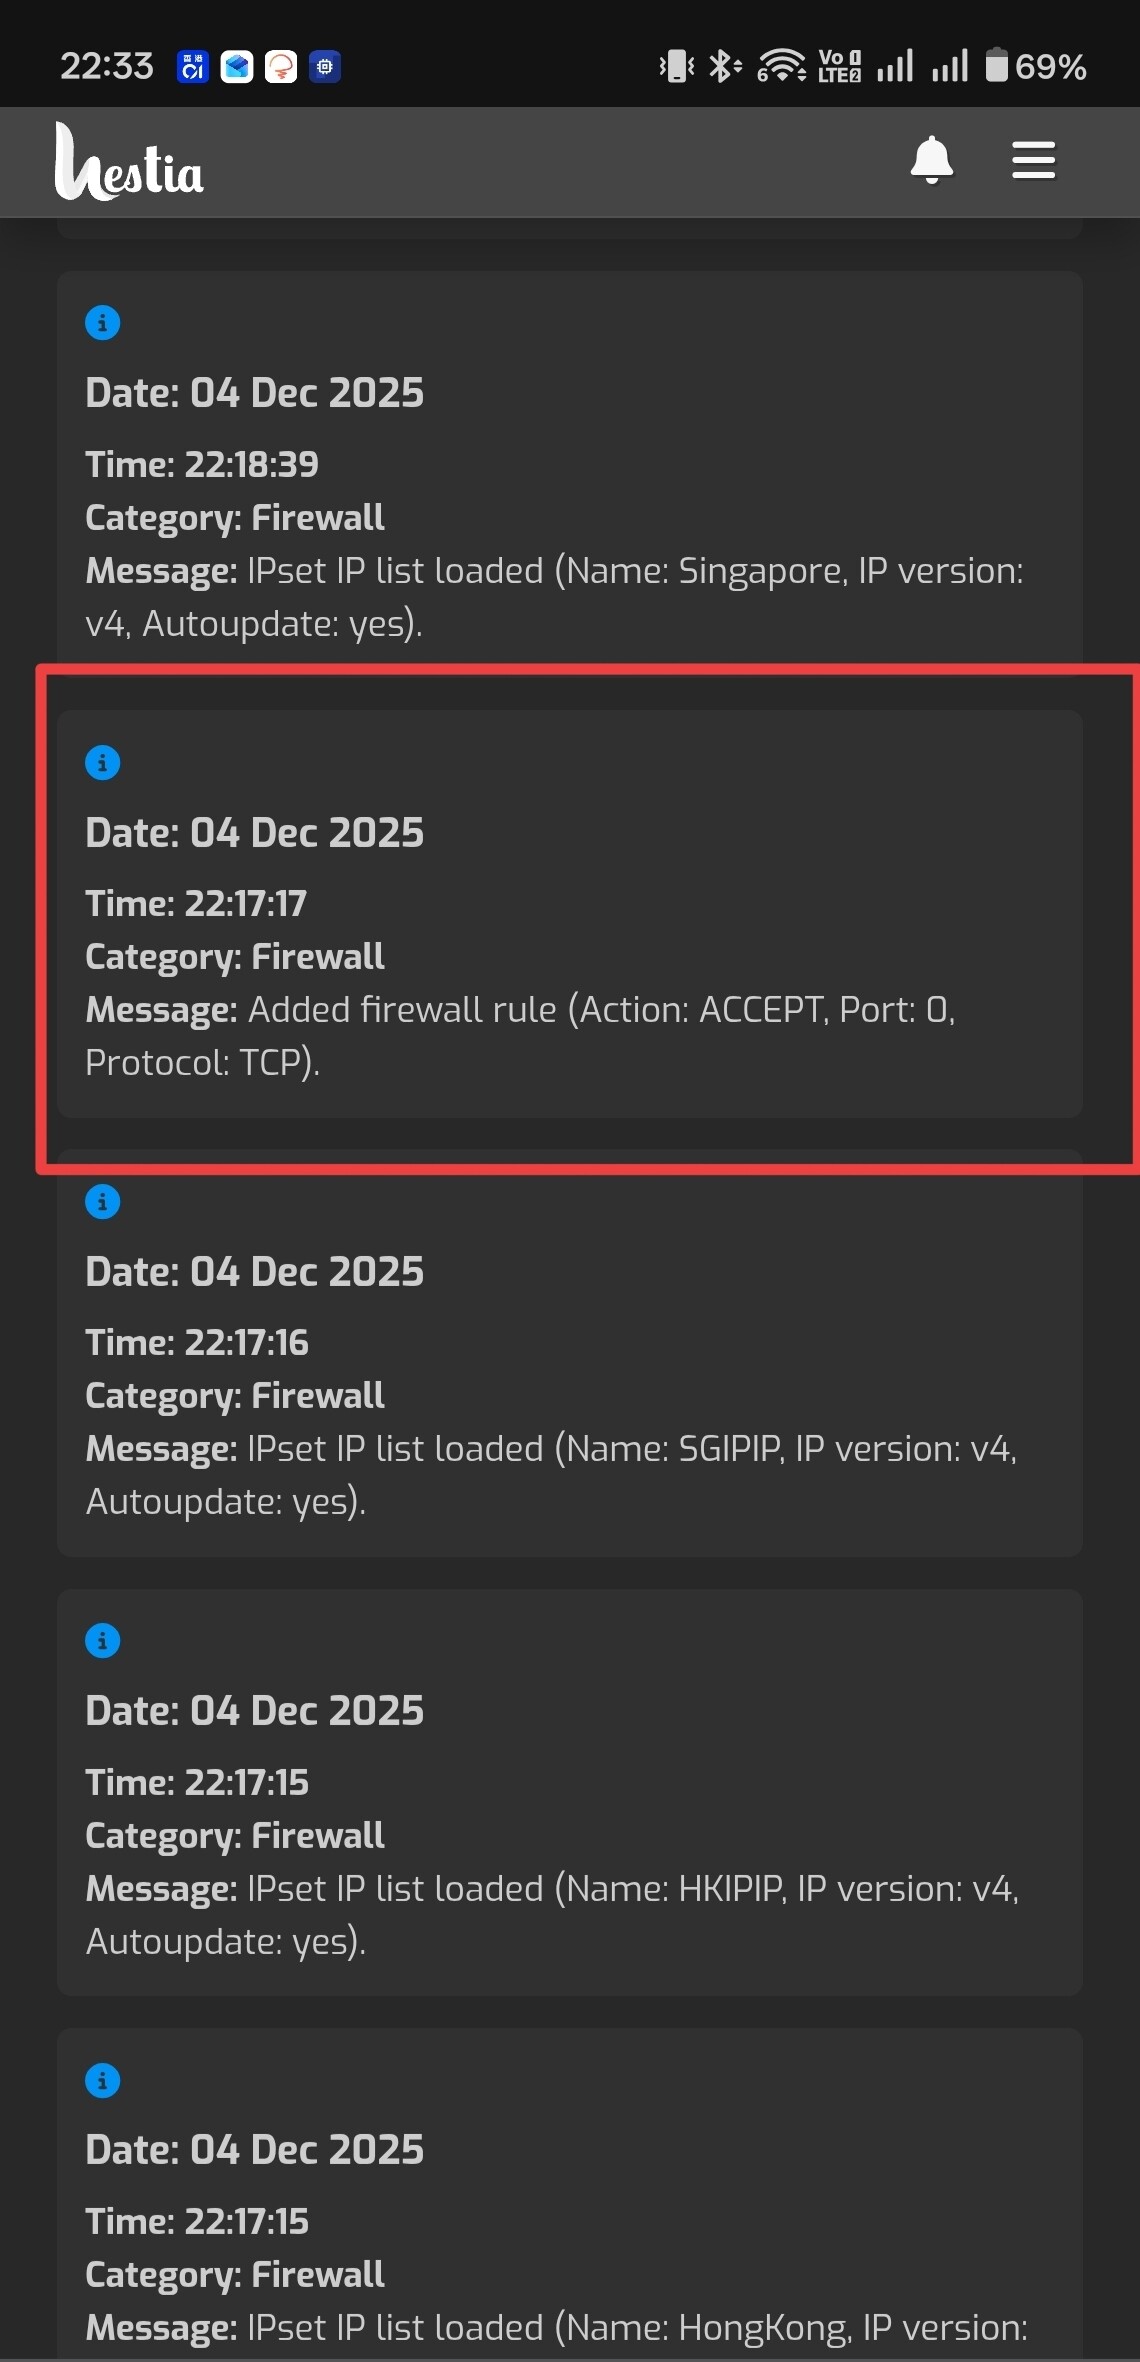Screen dimensions: 1140x2362
Task: Select the HongKong IPset loaded message
Action: [556, 2328]
